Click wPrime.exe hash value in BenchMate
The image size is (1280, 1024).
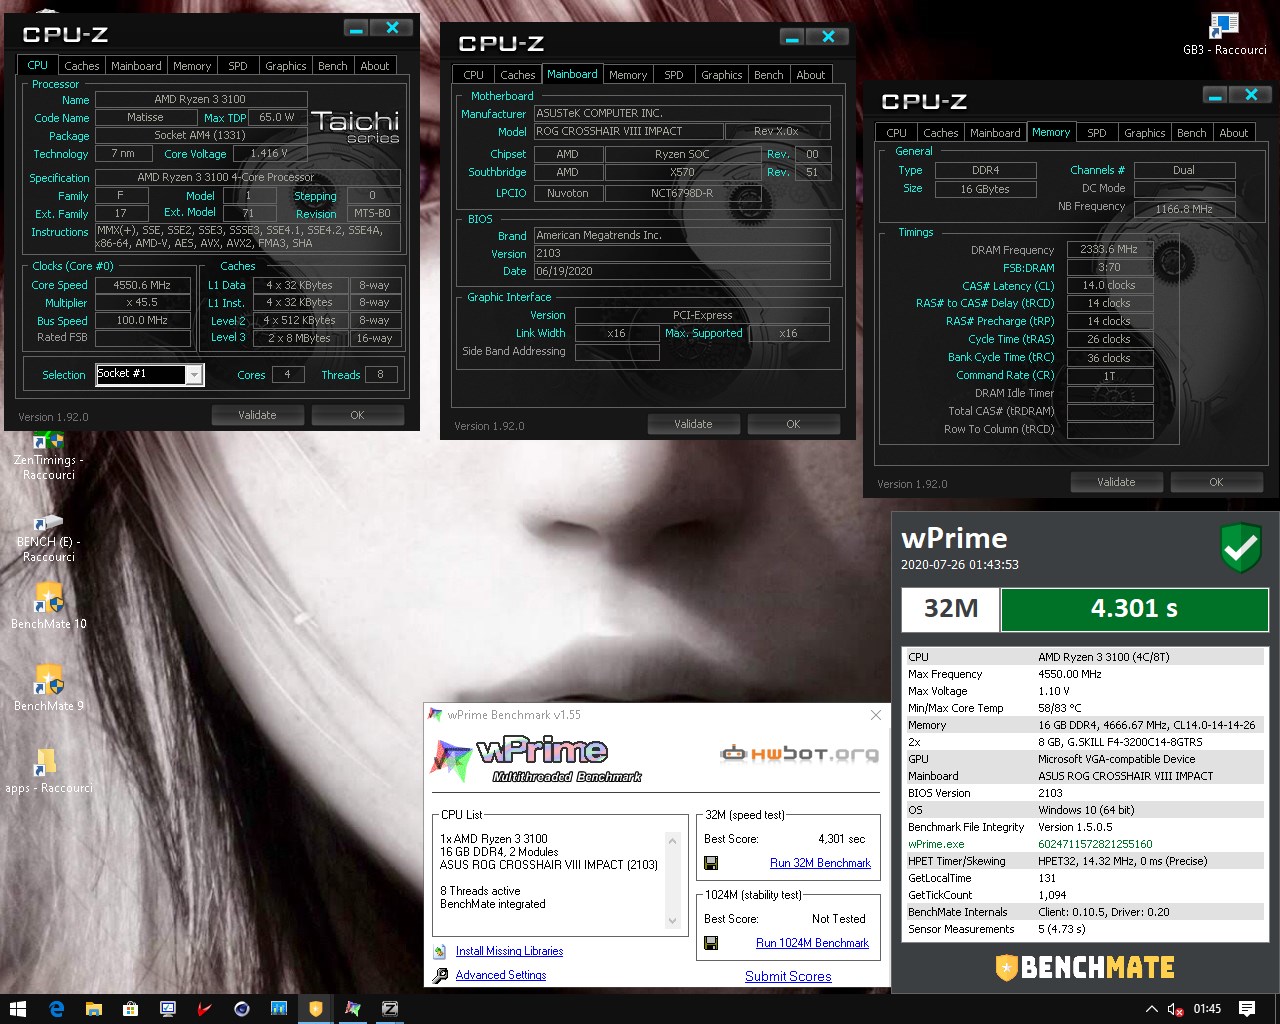[1095, 844]
